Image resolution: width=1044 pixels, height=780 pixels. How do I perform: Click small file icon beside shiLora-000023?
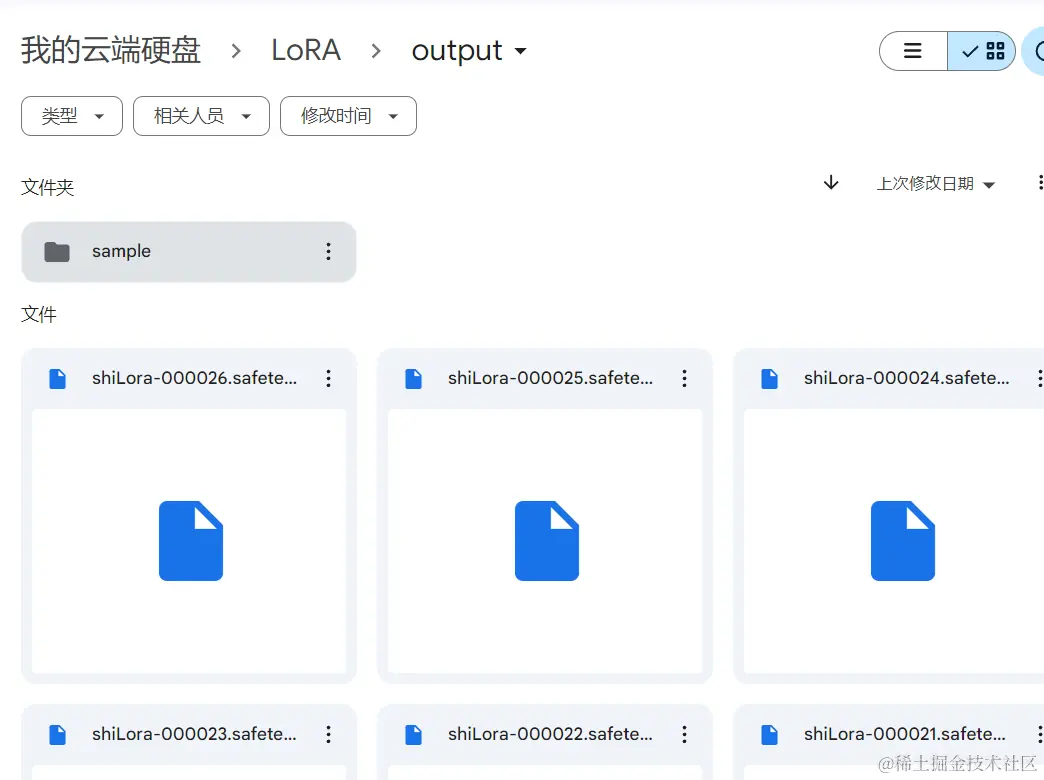[x=58, y=735]
